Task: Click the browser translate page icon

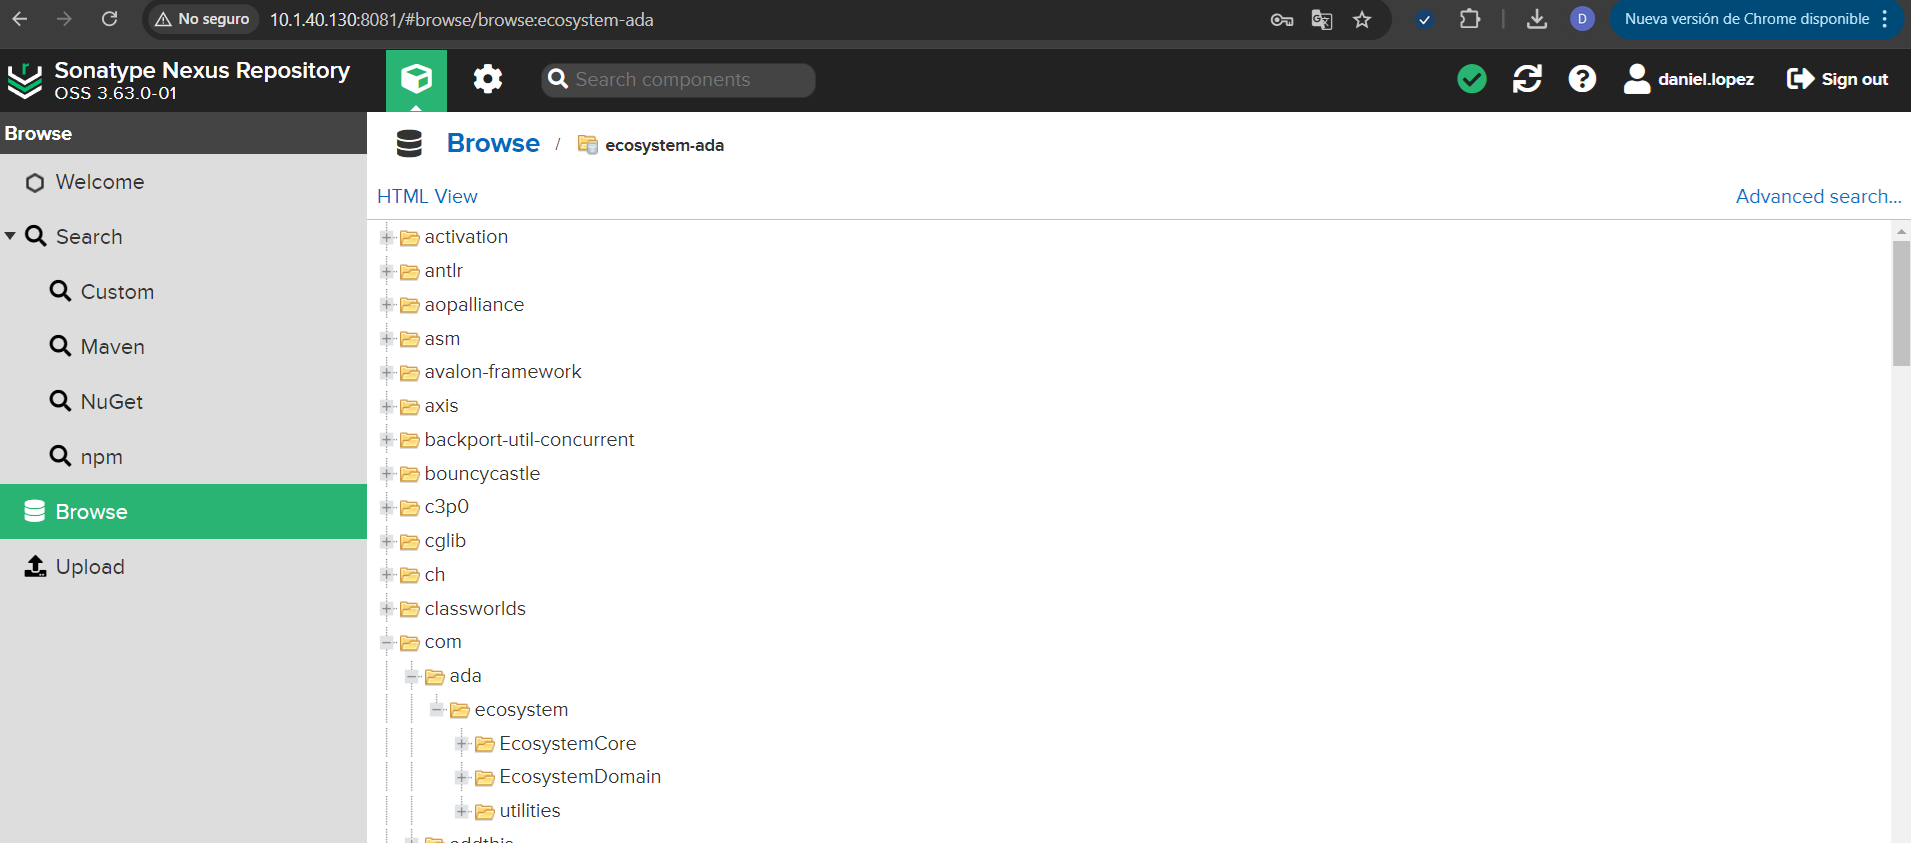Action: pyautogui.click(x=1322, y=20)
